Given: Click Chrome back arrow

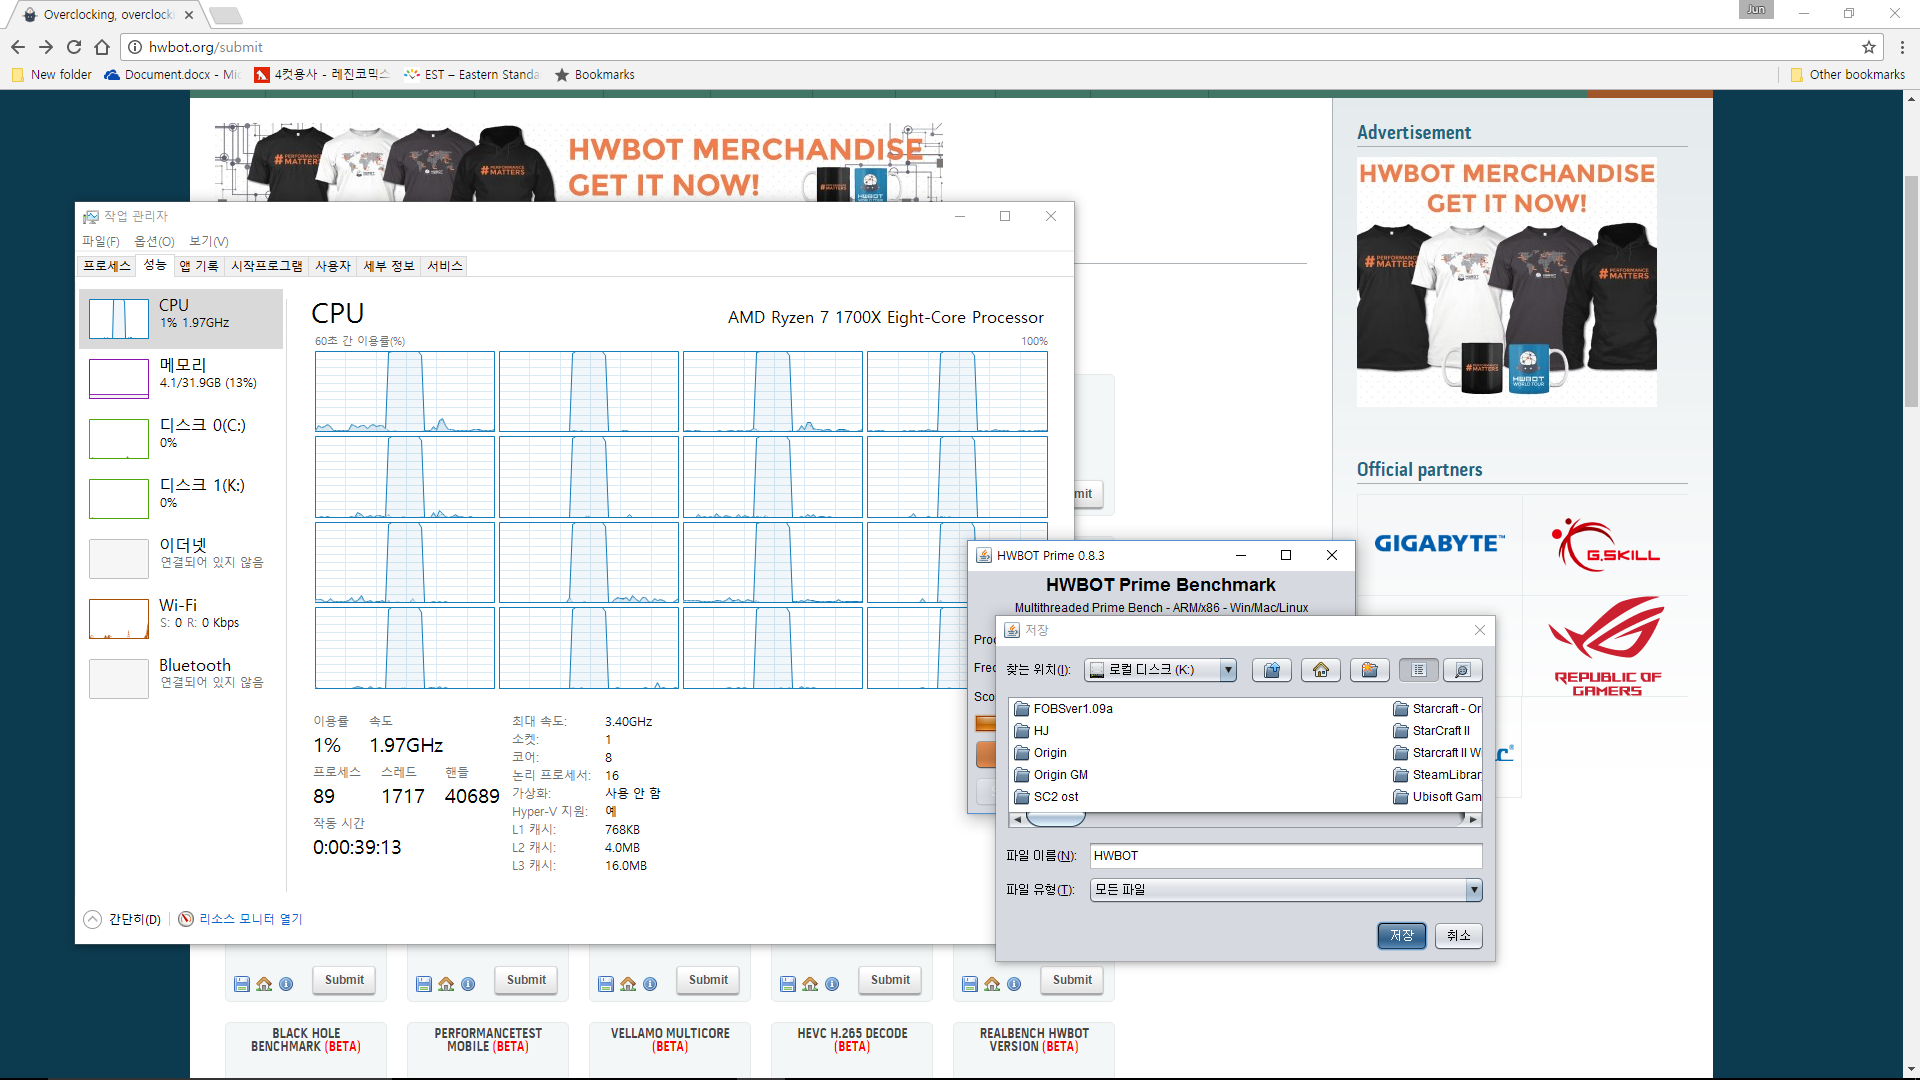Looking at the screenshot, I should [x=18, y=47].
